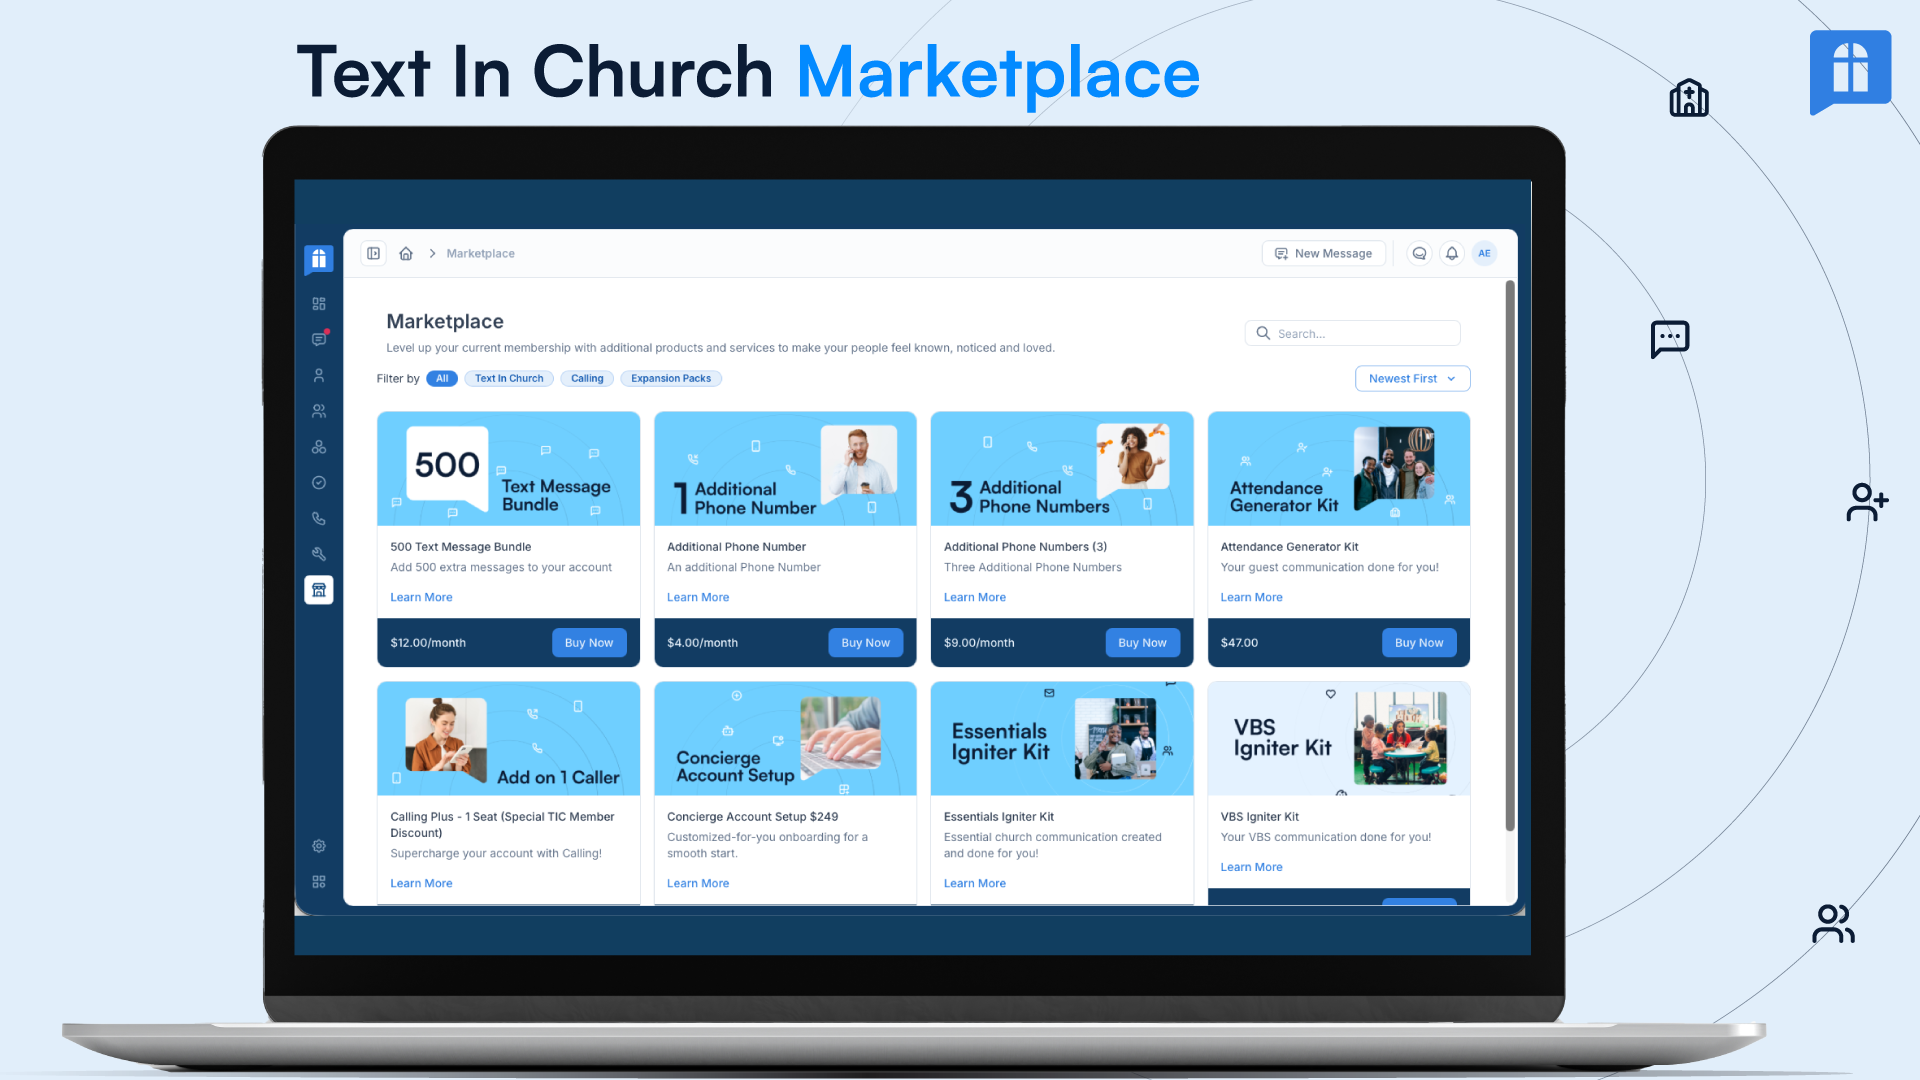
Task: Open the Concierge Account Setup thumbnail
Action: pyautogui.click(x=785, y=739)
